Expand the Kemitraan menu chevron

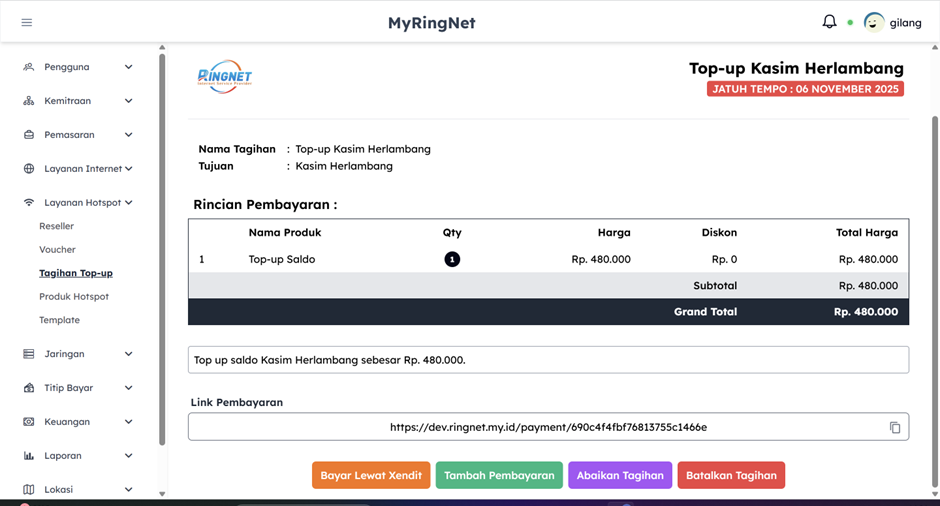click(x=128, y=101)
